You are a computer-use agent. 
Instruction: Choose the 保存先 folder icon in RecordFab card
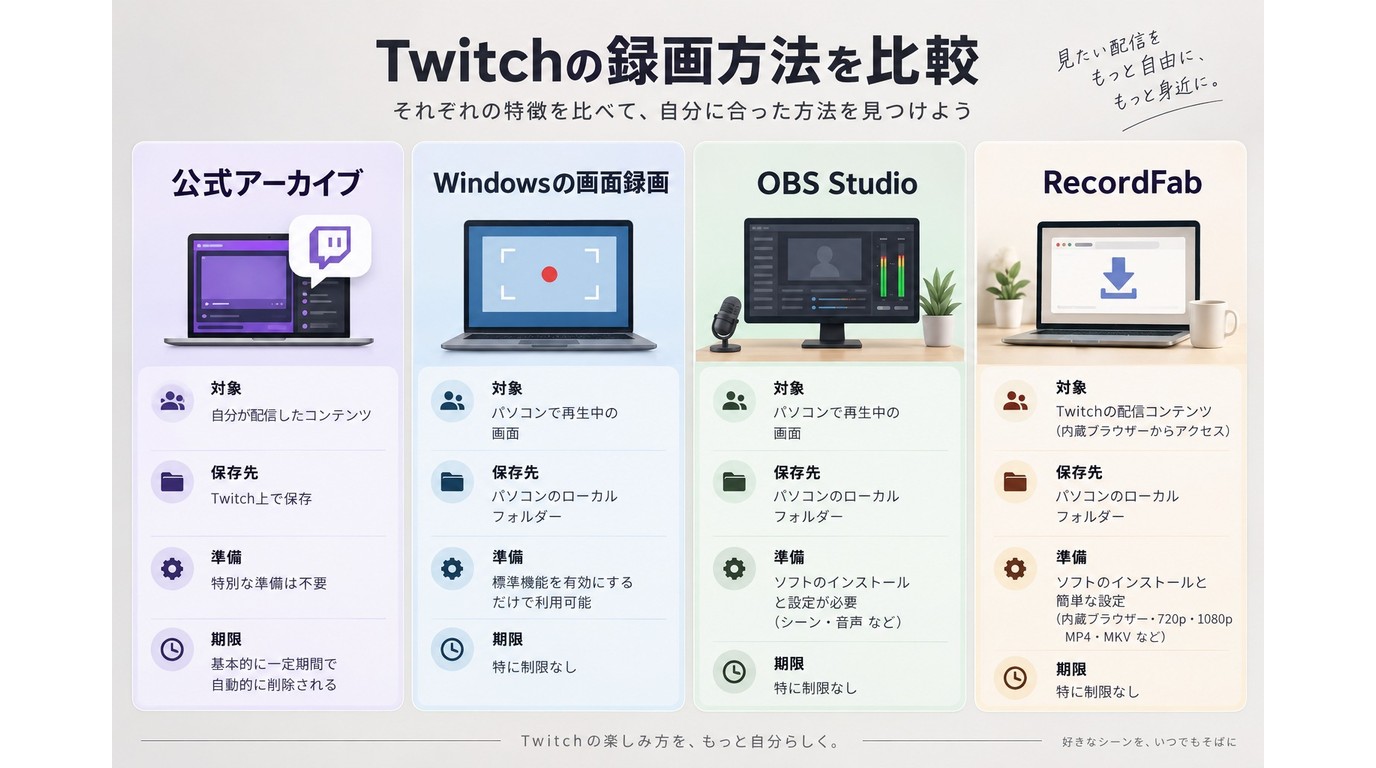coord(1015,482)
